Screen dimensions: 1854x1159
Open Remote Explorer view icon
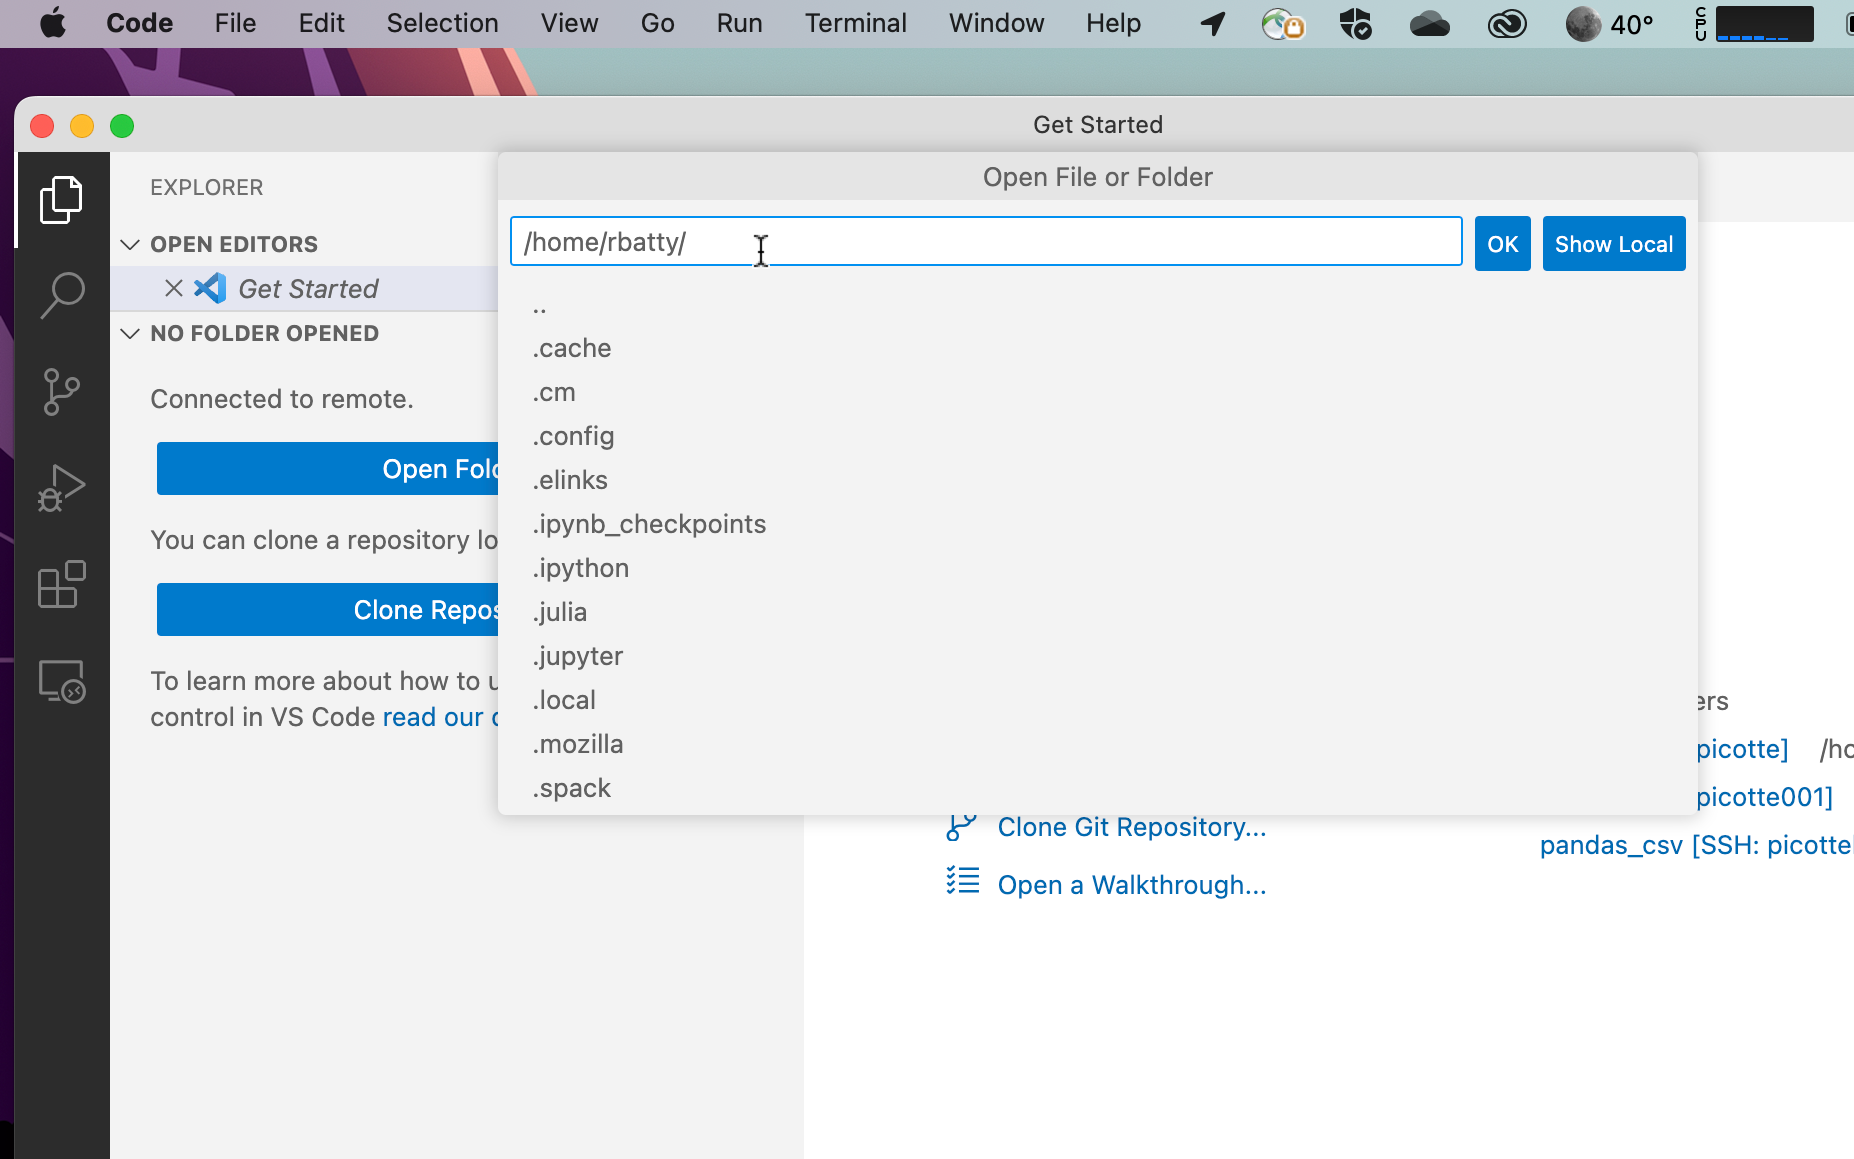point(61,681)
